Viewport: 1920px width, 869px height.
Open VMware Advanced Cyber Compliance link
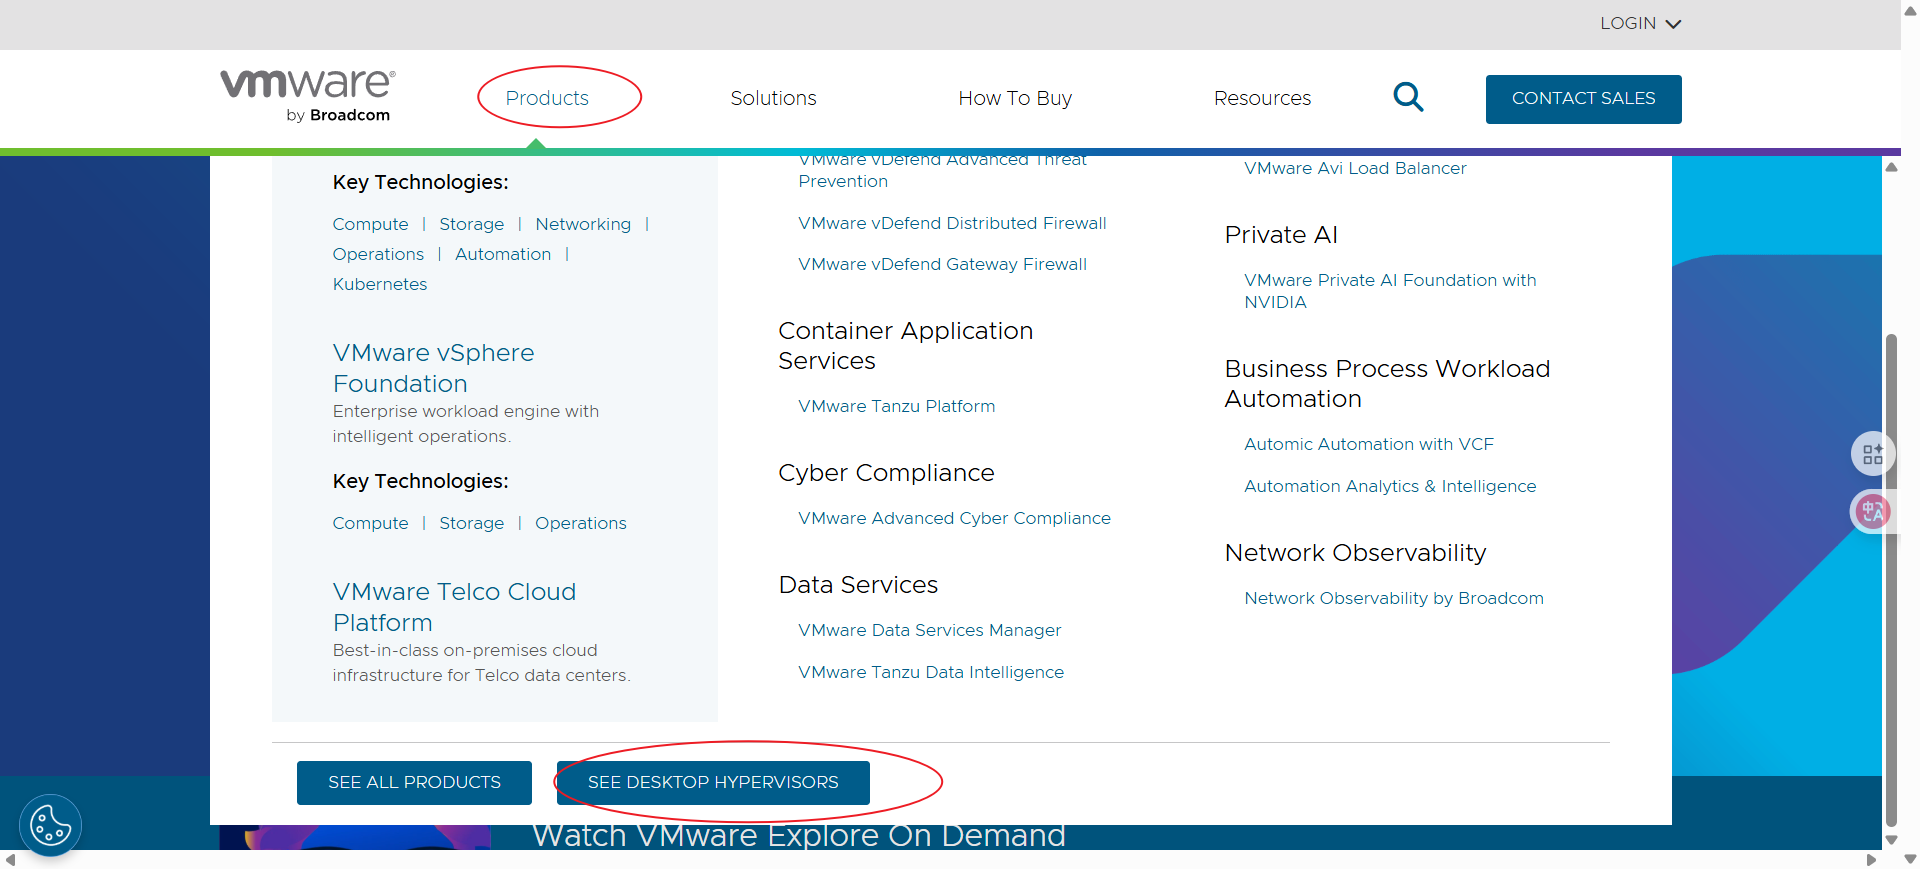954,518
